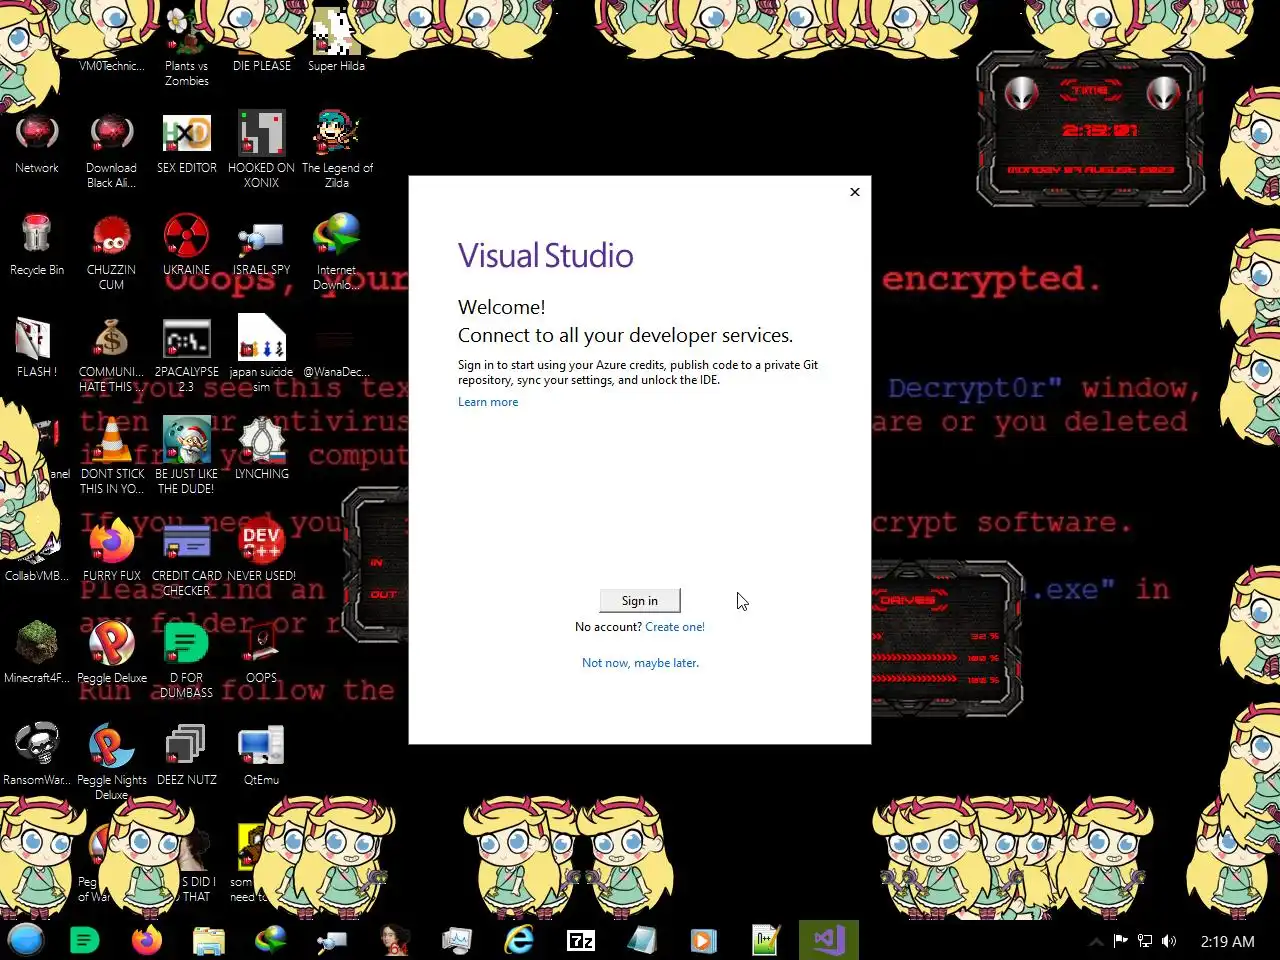This screenshot has height=960, width=1280.
Task: Open the Start orb on the taskbar
Action: pos(26,940)
